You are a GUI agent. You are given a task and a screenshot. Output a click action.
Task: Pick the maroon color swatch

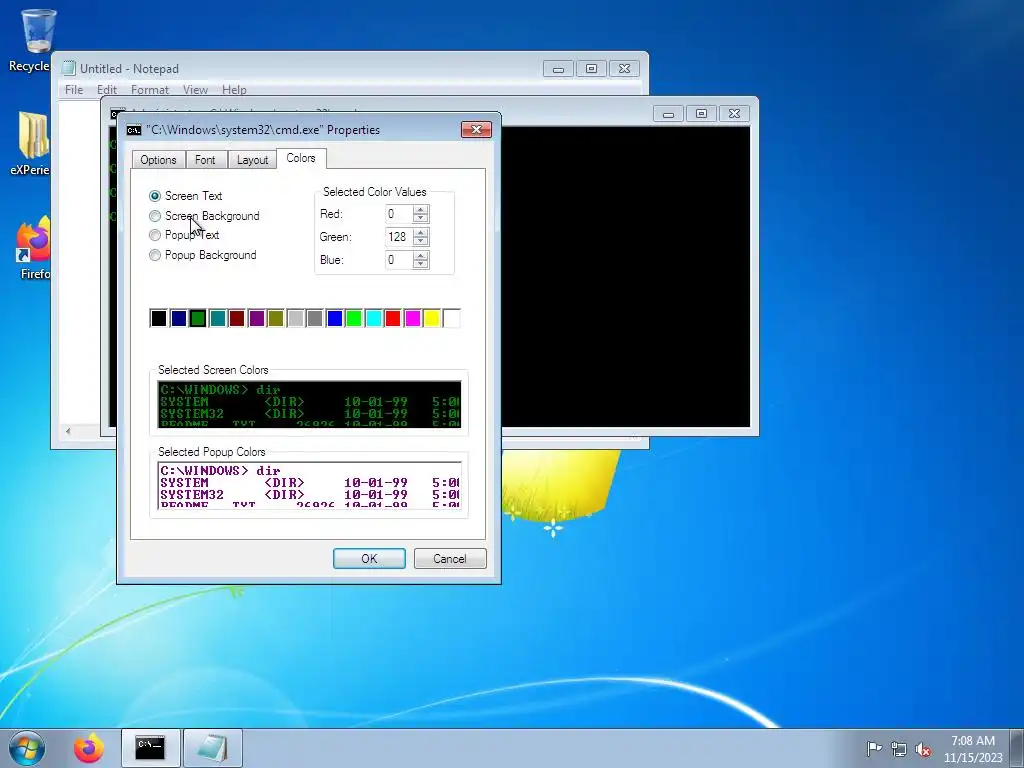237,318
